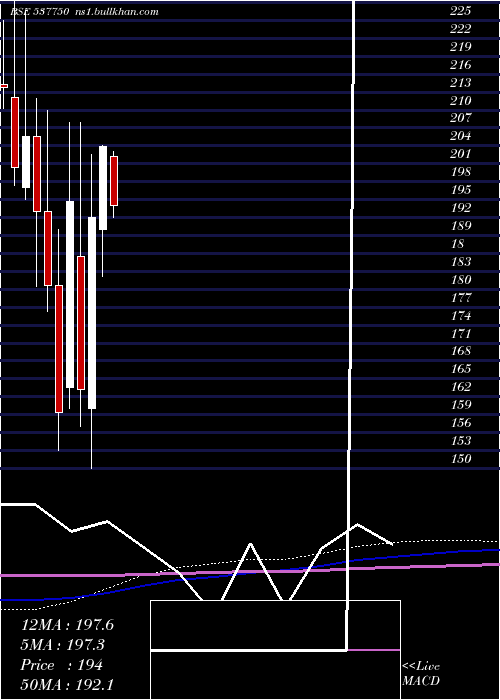Click the Price : 194 value
The width and height of the screenshot is (500, 700).
62,665
